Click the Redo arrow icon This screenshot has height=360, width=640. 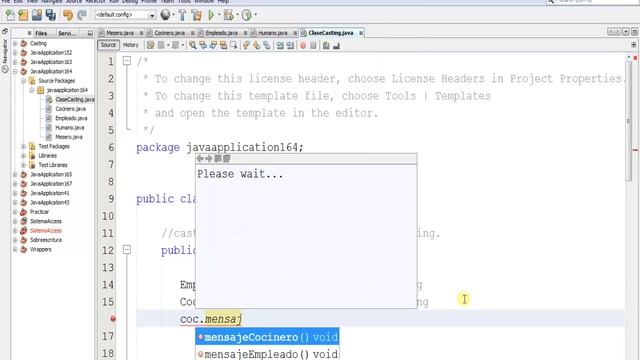point(82,15)
